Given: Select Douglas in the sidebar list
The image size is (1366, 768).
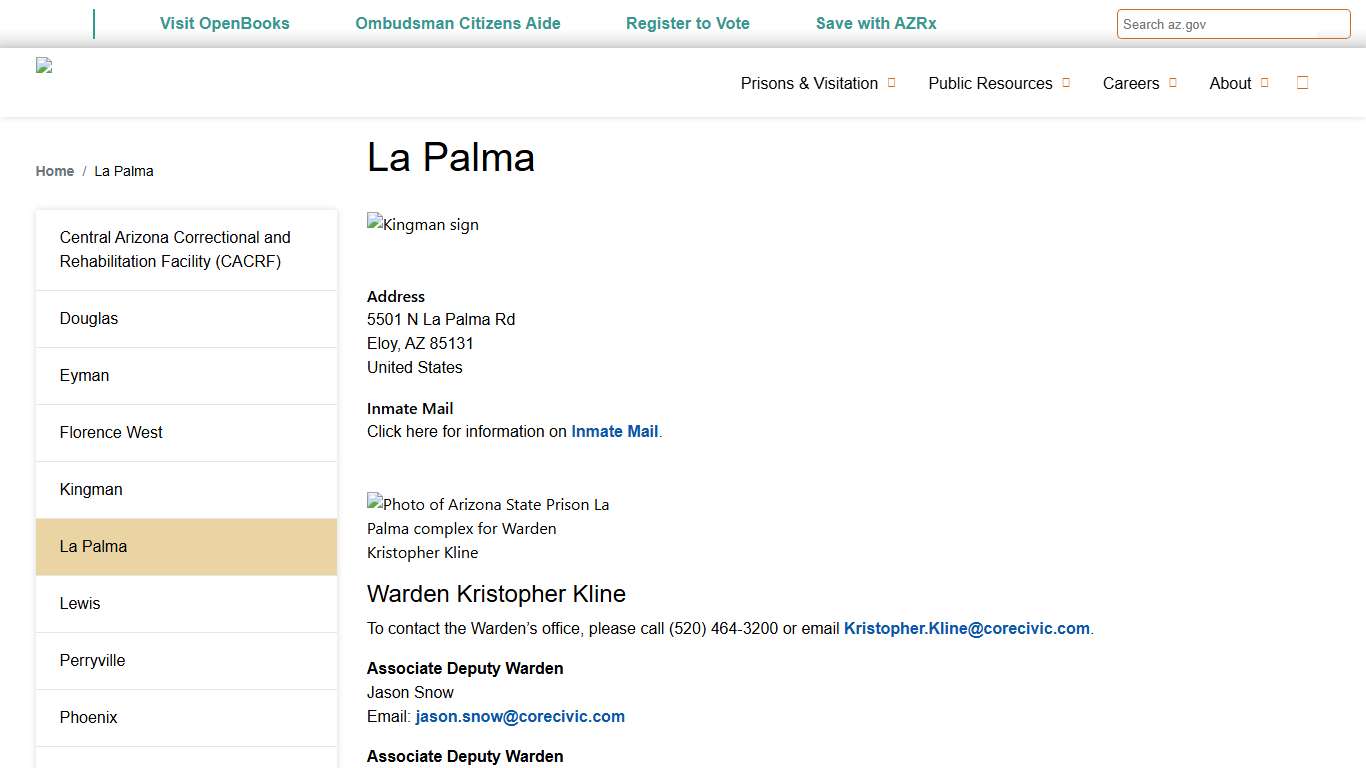Looking at the screenshot, I should click(x=89, y=319).
